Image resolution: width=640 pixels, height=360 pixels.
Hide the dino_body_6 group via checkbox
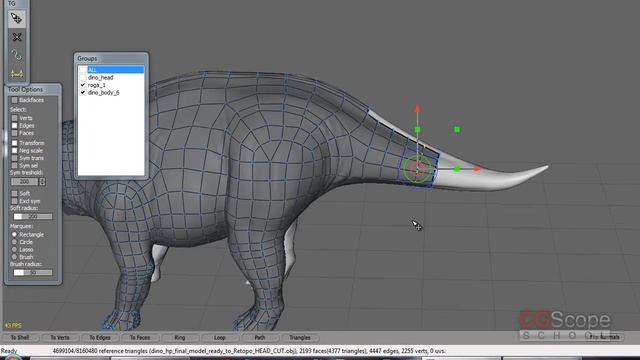pos(83,93)
